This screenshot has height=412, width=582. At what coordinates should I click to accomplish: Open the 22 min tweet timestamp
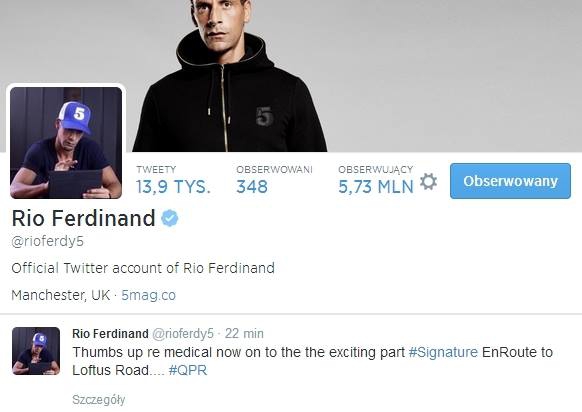(244, 334)
